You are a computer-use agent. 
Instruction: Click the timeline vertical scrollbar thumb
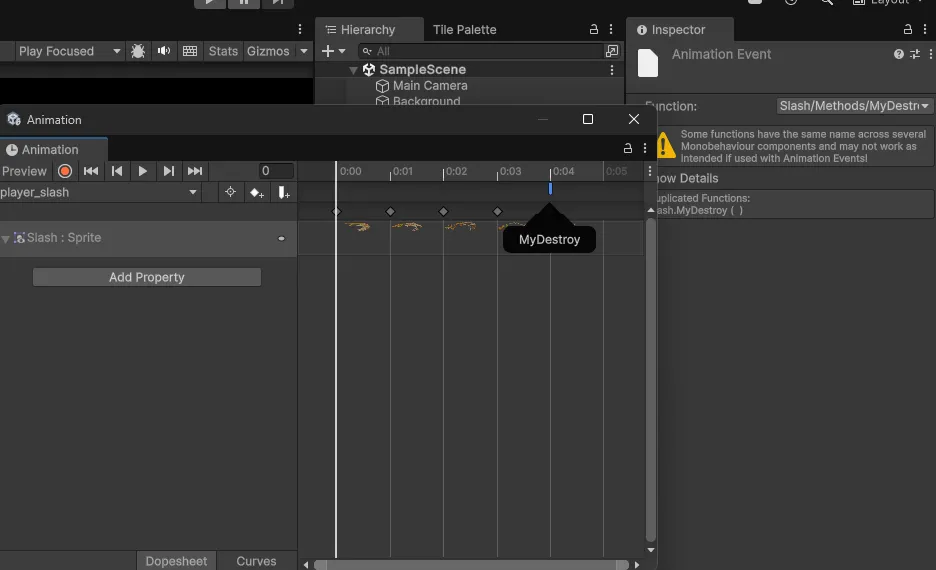(651, 380)
